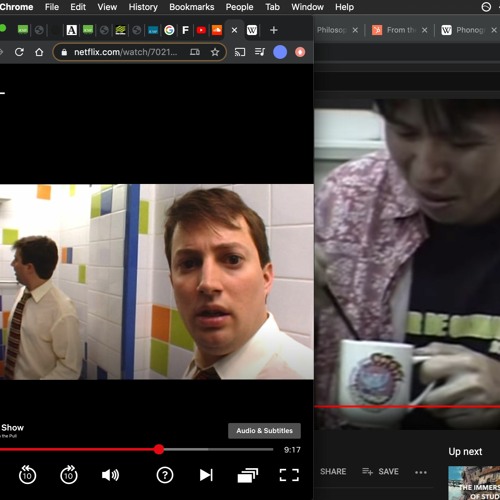Open the Help menu
The height and width of the screenshot is (500, 500).
(x=344, y=7)
